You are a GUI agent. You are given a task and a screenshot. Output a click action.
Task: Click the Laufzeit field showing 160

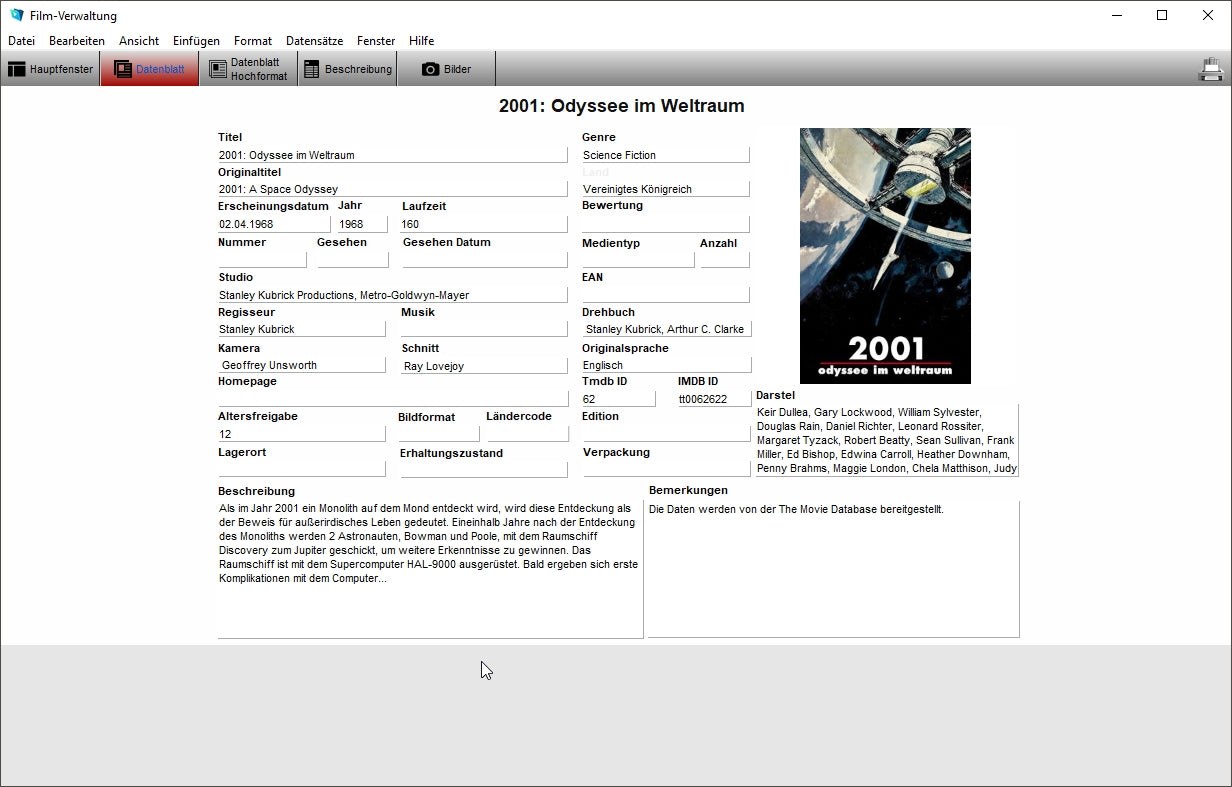tap(484, 224)
